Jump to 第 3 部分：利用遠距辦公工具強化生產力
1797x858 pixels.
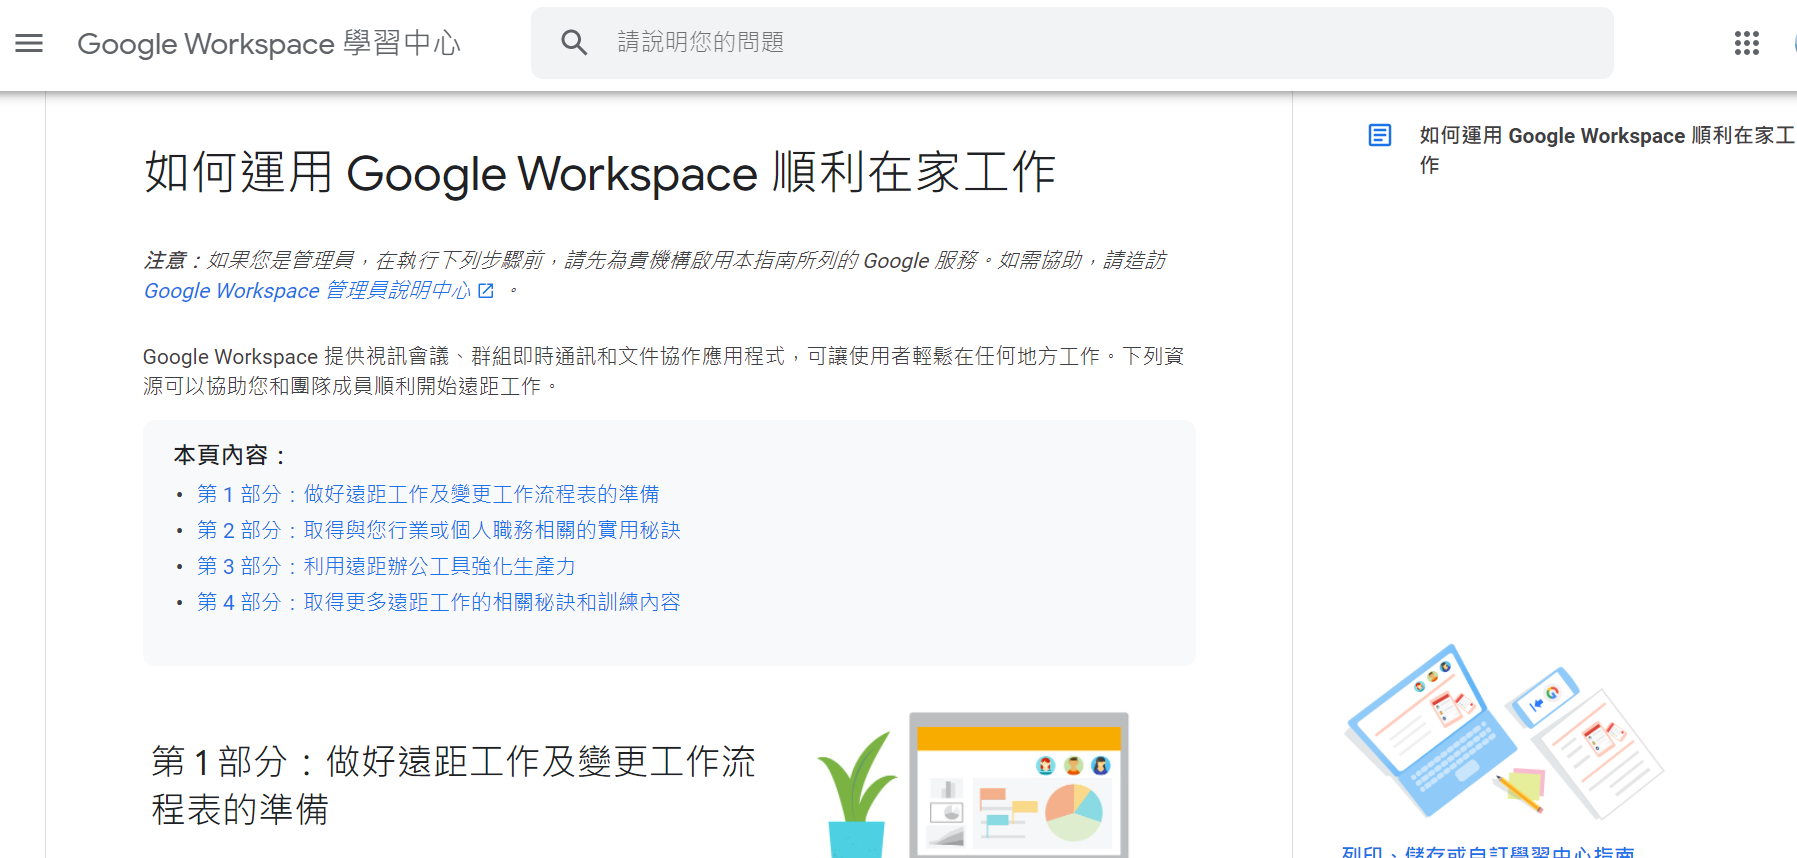click(386, 566)
